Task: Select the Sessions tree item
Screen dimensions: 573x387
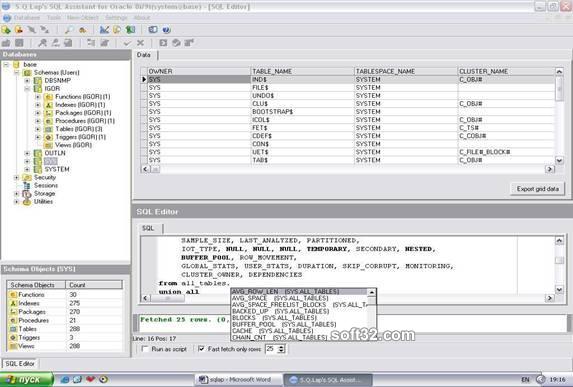Action: 46,186
